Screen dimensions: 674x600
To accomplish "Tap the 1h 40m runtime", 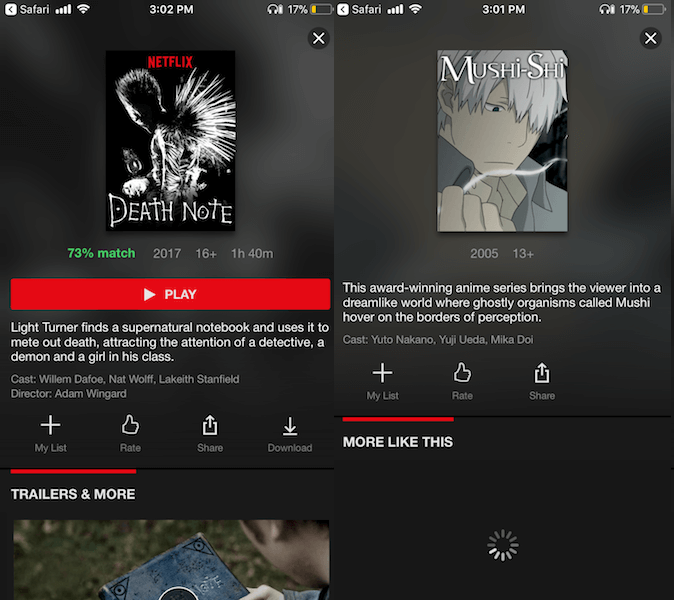I will point(252,254).
